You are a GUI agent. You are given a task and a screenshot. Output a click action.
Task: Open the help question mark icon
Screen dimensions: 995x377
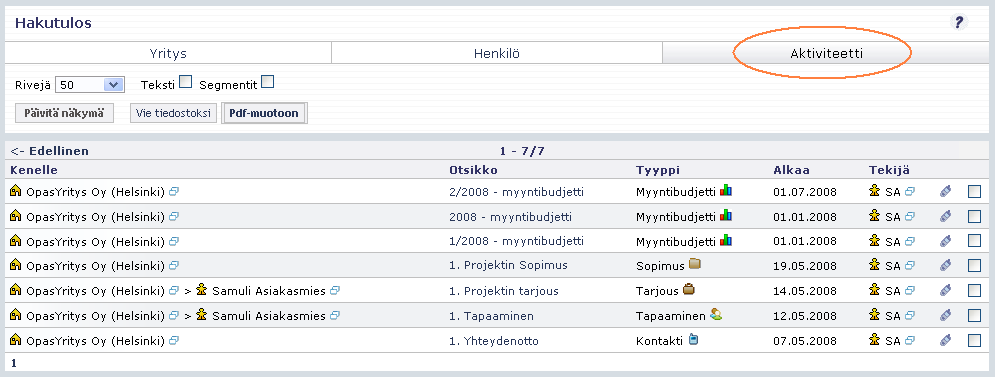pos(959,22)
